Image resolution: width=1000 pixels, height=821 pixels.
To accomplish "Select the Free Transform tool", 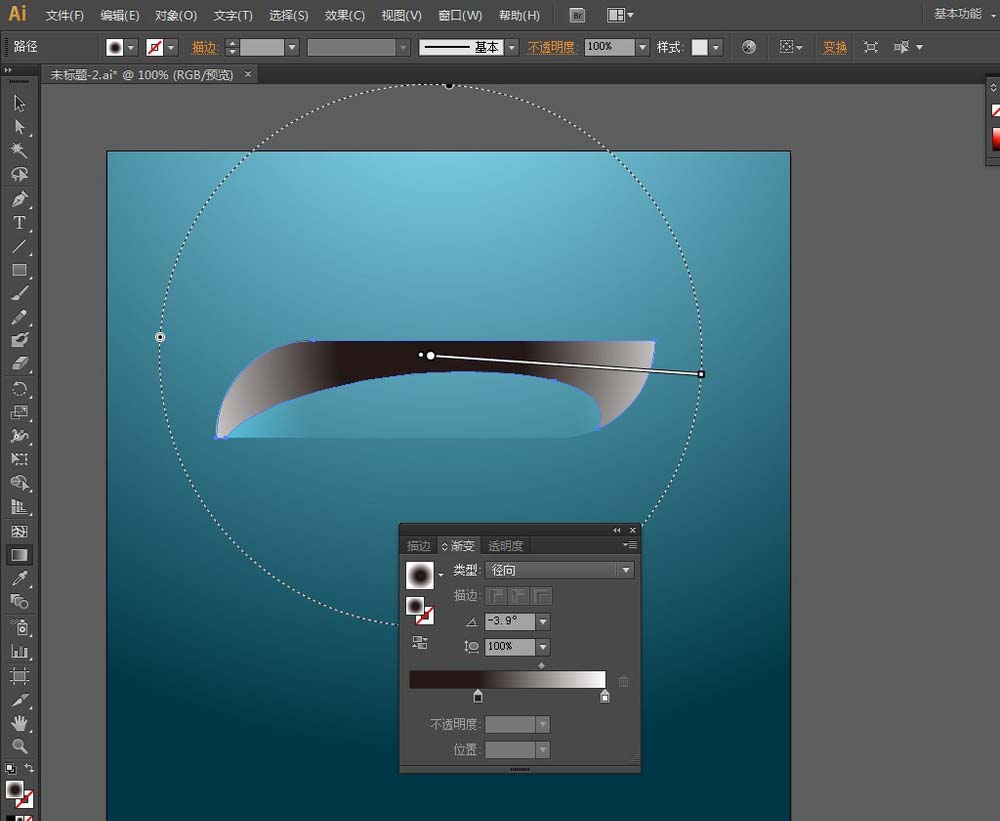I will click(19, 459).
